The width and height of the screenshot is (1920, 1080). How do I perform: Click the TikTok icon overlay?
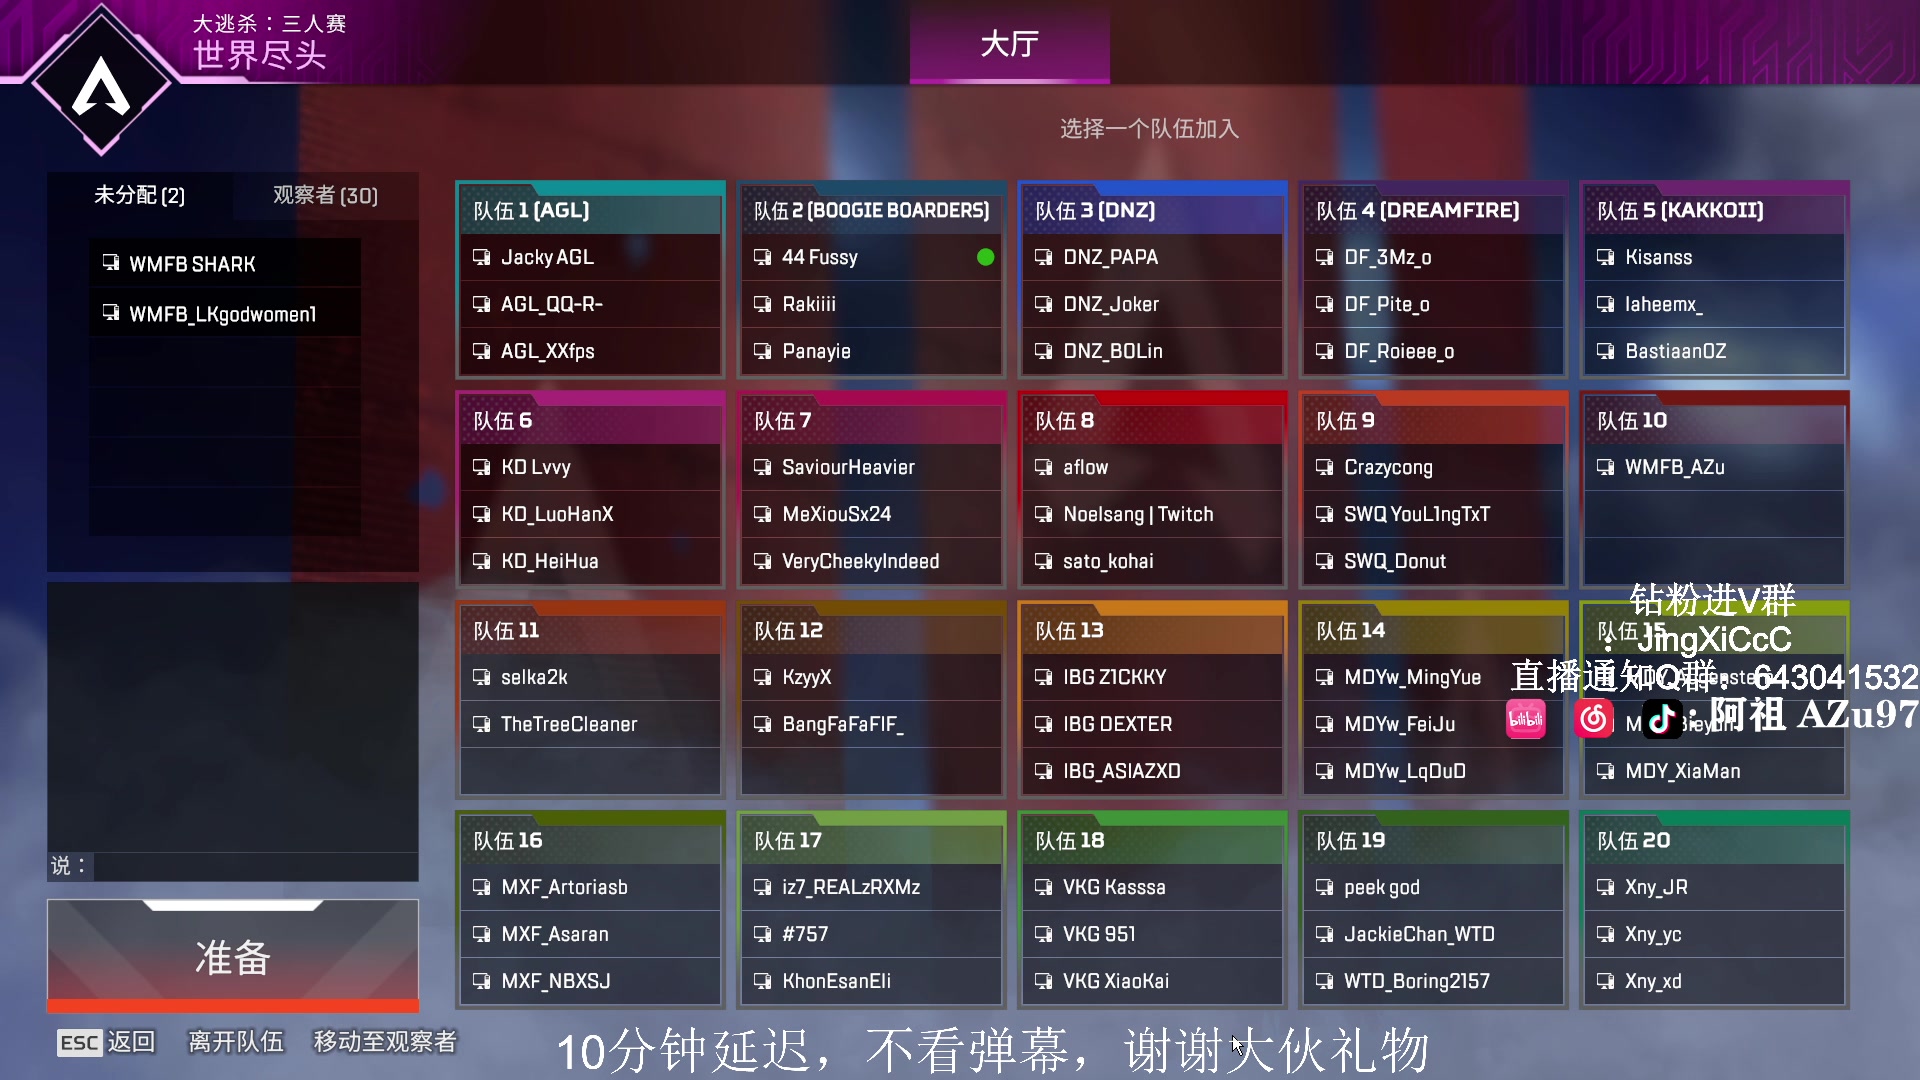pos(1661,719)
